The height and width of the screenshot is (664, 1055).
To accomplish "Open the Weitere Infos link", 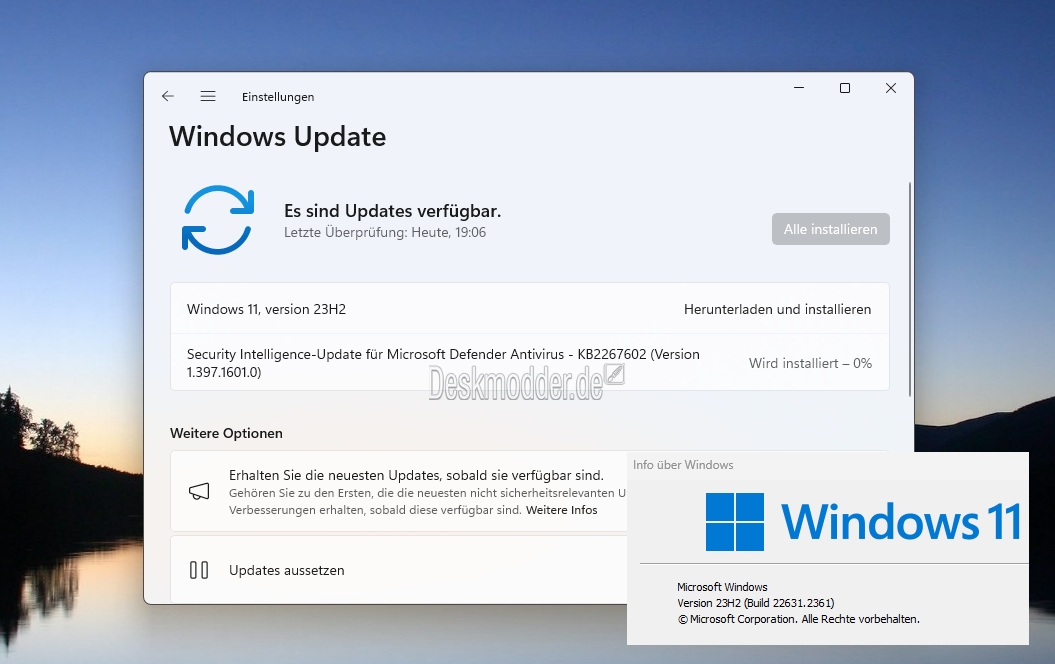I will [x=561, y=510].
